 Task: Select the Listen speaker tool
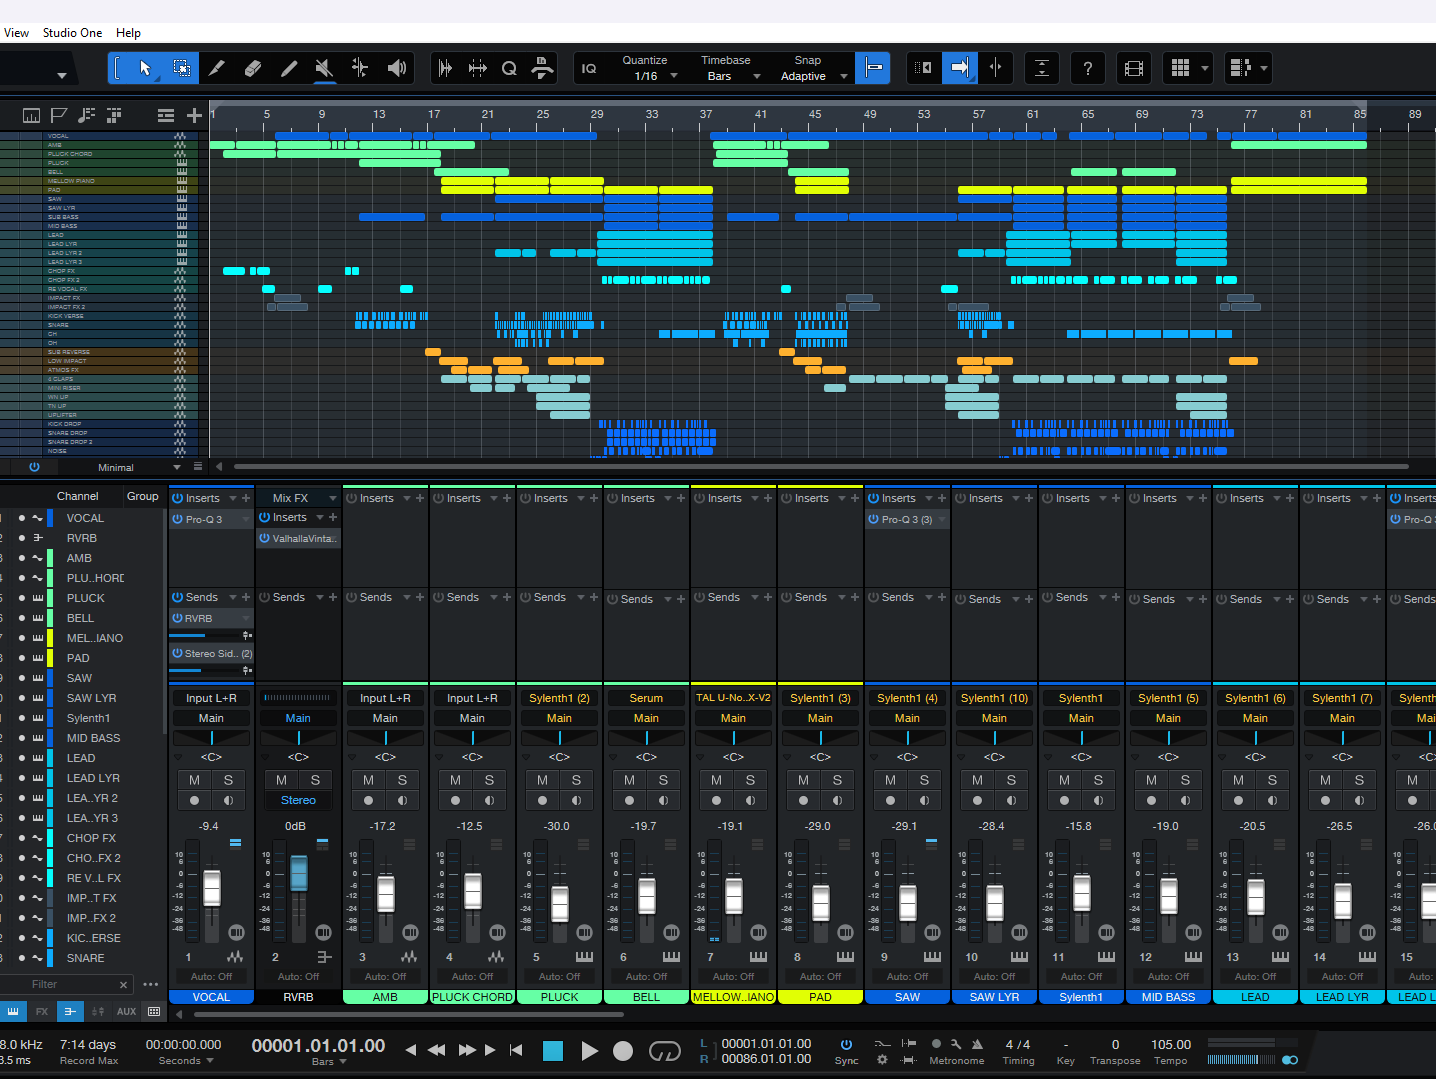[397, 68]
